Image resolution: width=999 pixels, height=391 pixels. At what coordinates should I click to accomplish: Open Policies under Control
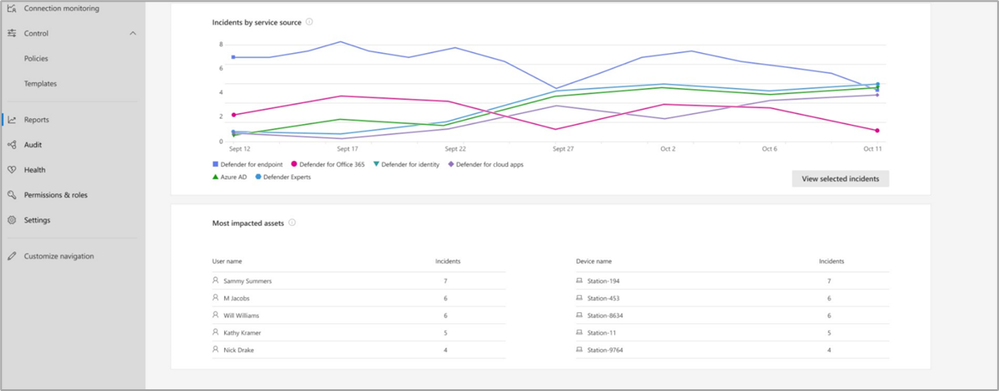[36, 59]
